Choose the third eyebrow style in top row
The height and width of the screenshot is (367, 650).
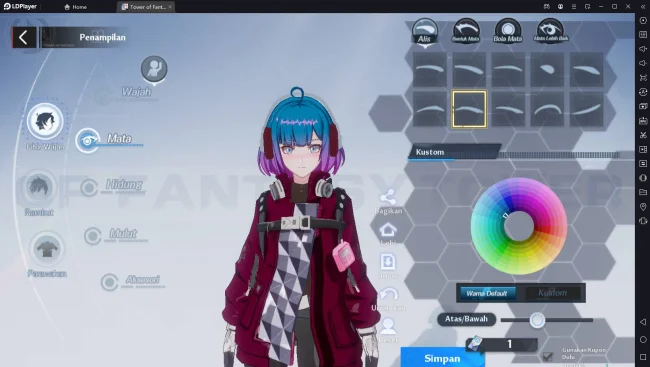click(508, 69)
